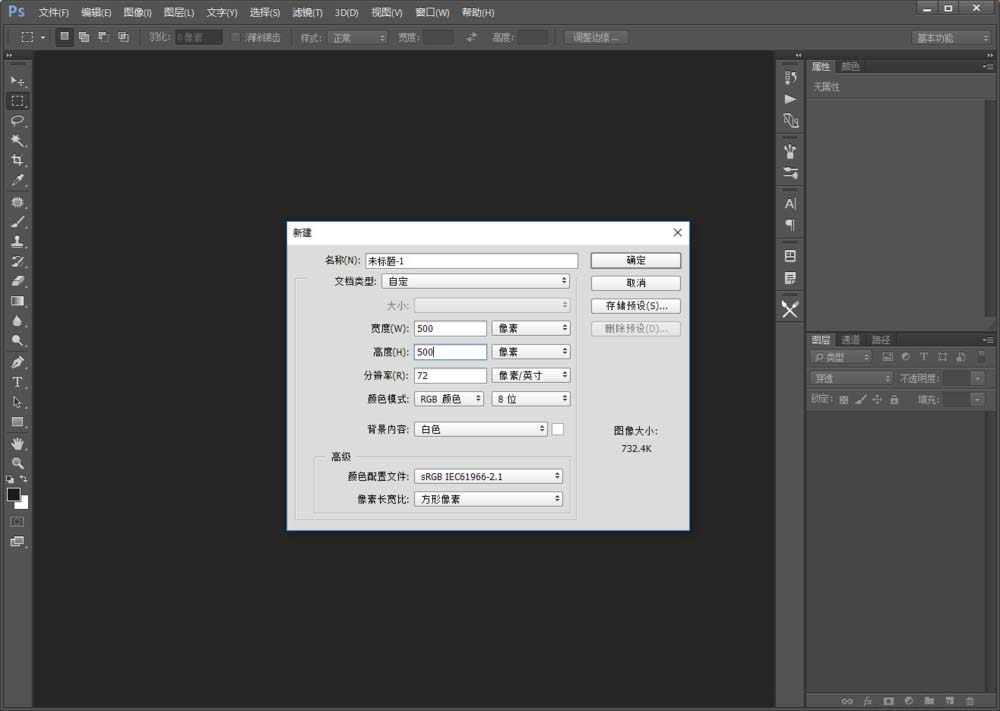
Task: Open the 颜色模式 dropdown
Action: pyautogui.click(x=448, y=398)
